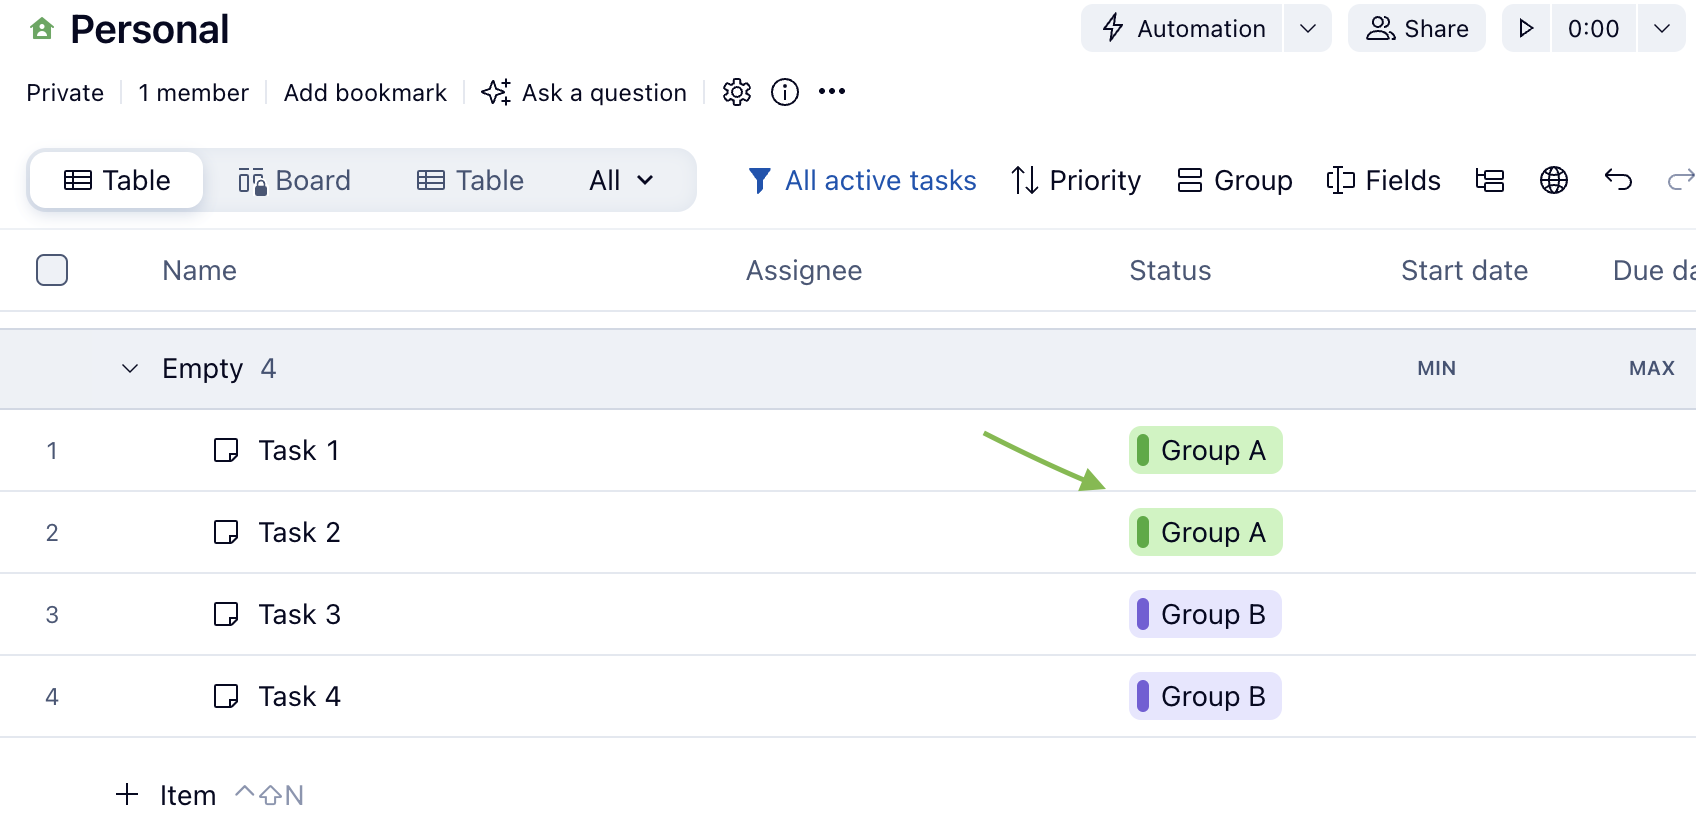Image resolution: width=1696 pixels, height=836 pixels.
Task: Click the info circle icon
Action: click(785, 92)
